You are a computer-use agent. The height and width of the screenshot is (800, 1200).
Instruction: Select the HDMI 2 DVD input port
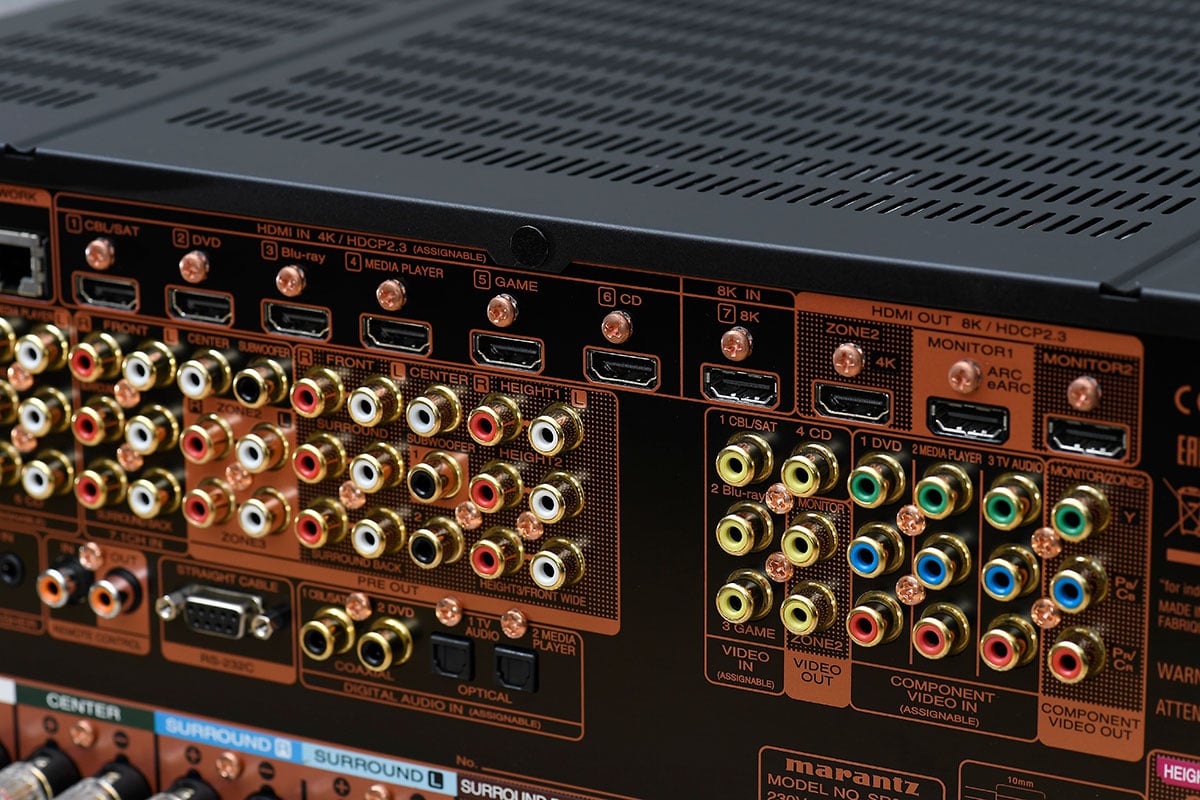(x=200, y=305)
